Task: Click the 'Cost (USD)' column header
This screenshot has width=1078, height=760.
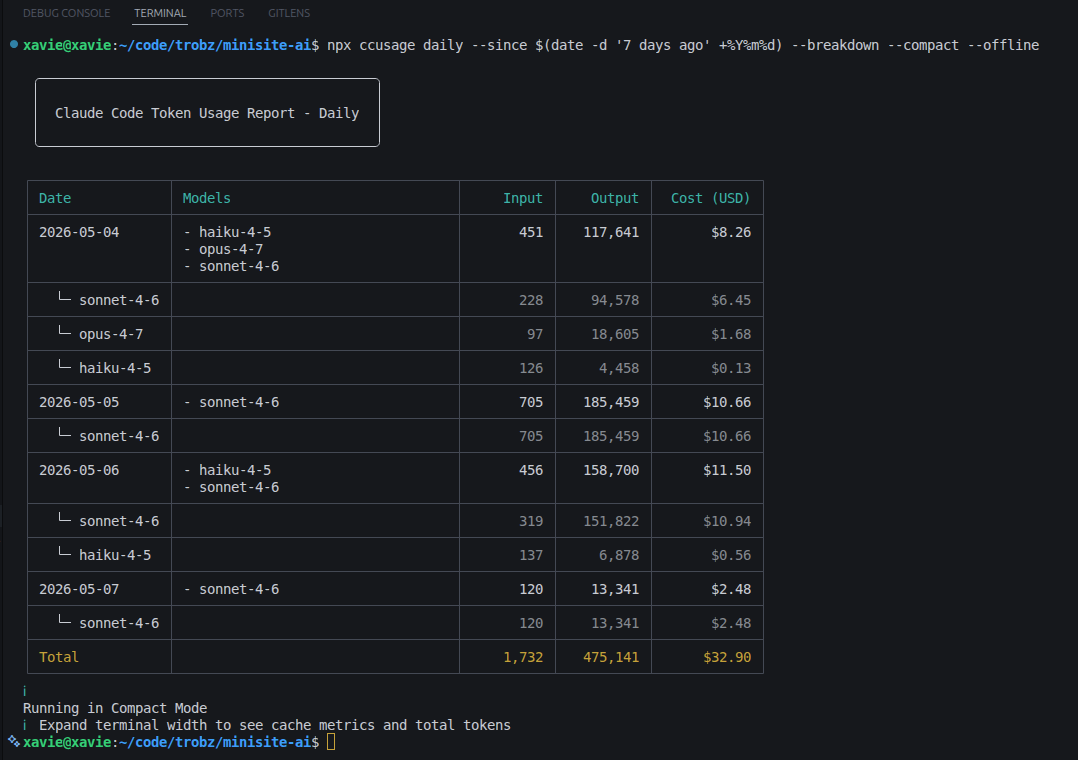Action: pos(710,198)
